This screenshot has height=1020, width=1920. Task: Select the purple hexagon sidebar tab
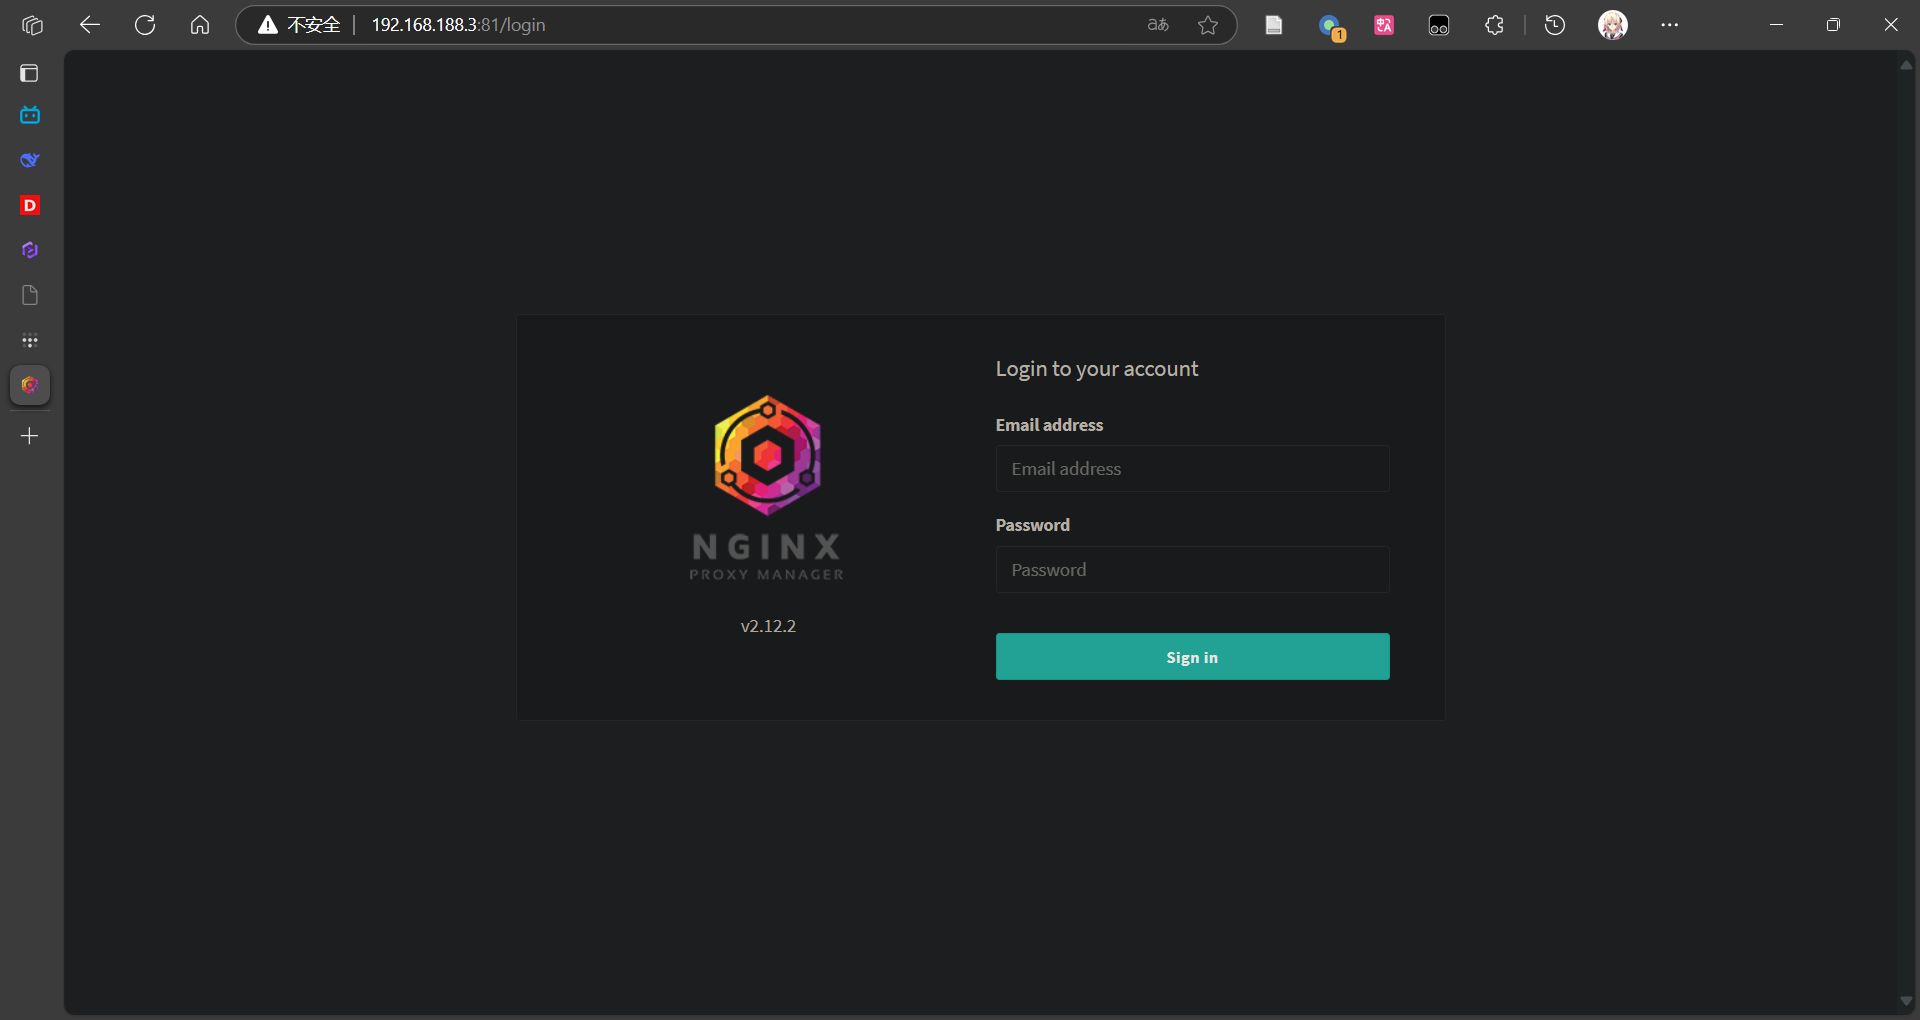click(x=30, y=250)
